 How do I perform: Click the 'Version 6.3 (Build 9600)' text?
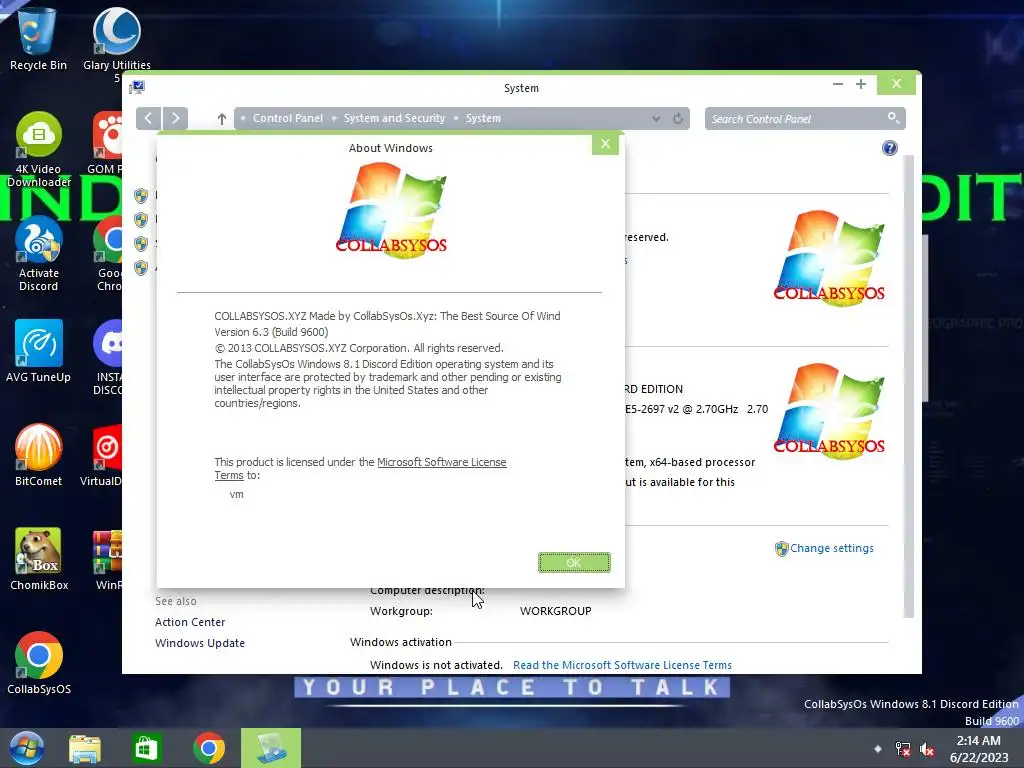pos(271,332)
